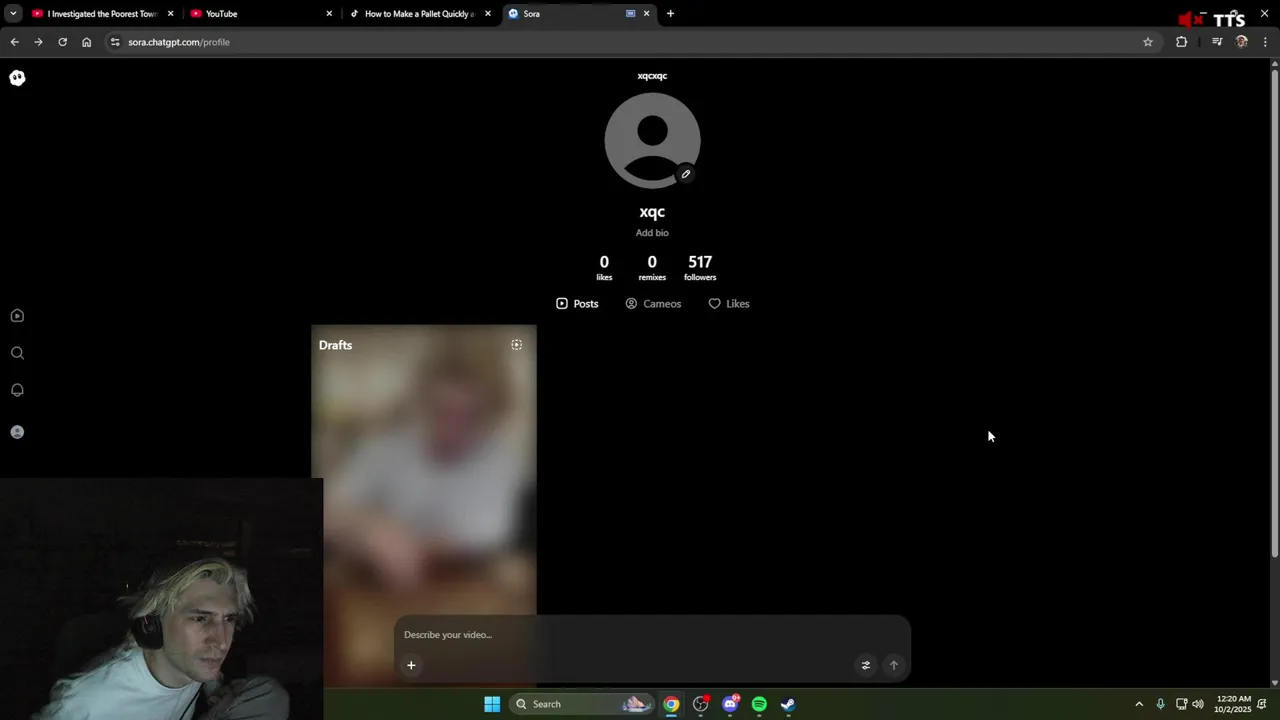
Task: Focus the 'Describe your video...' input
Action: 652,635
